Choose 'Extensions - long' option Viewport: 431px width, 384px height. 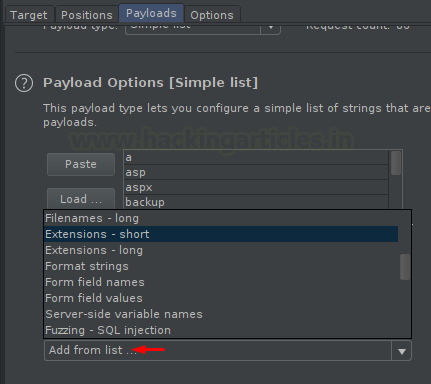coord(221,250)
